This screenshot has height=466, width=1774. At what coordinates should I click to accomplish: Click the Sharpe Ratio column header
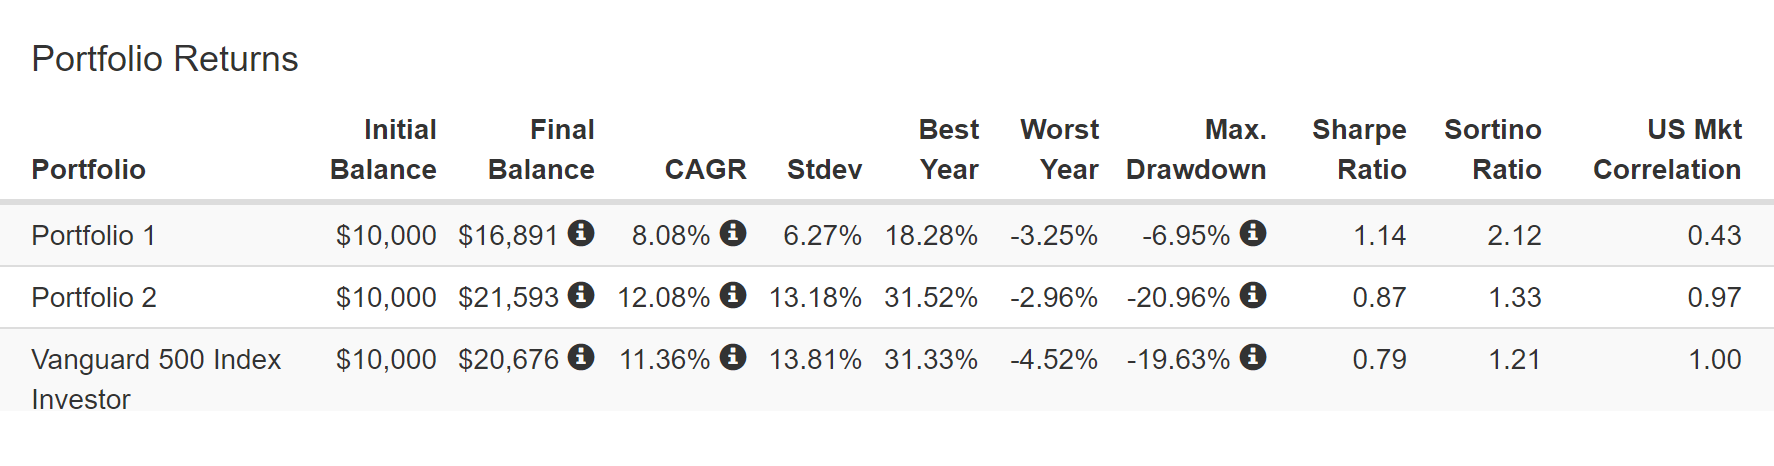point(1359,150)
